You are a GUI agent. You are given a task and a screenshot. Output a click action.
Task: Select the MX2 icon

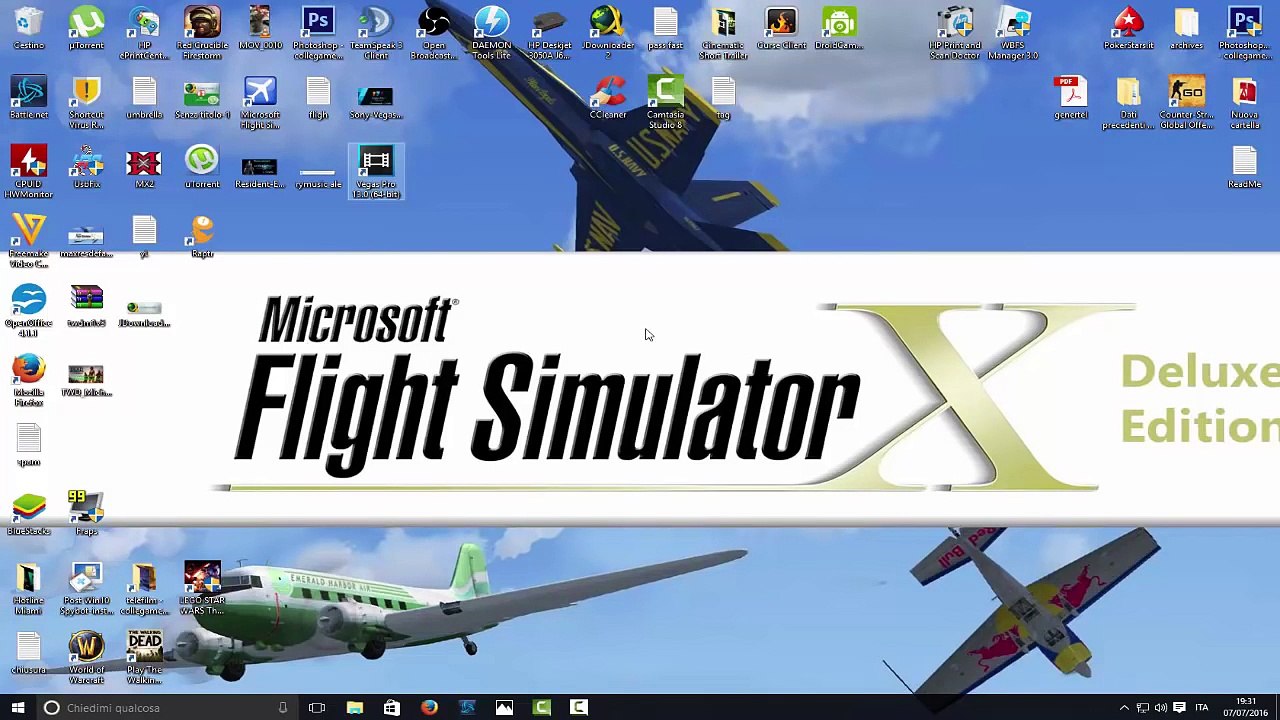point(144,167)
